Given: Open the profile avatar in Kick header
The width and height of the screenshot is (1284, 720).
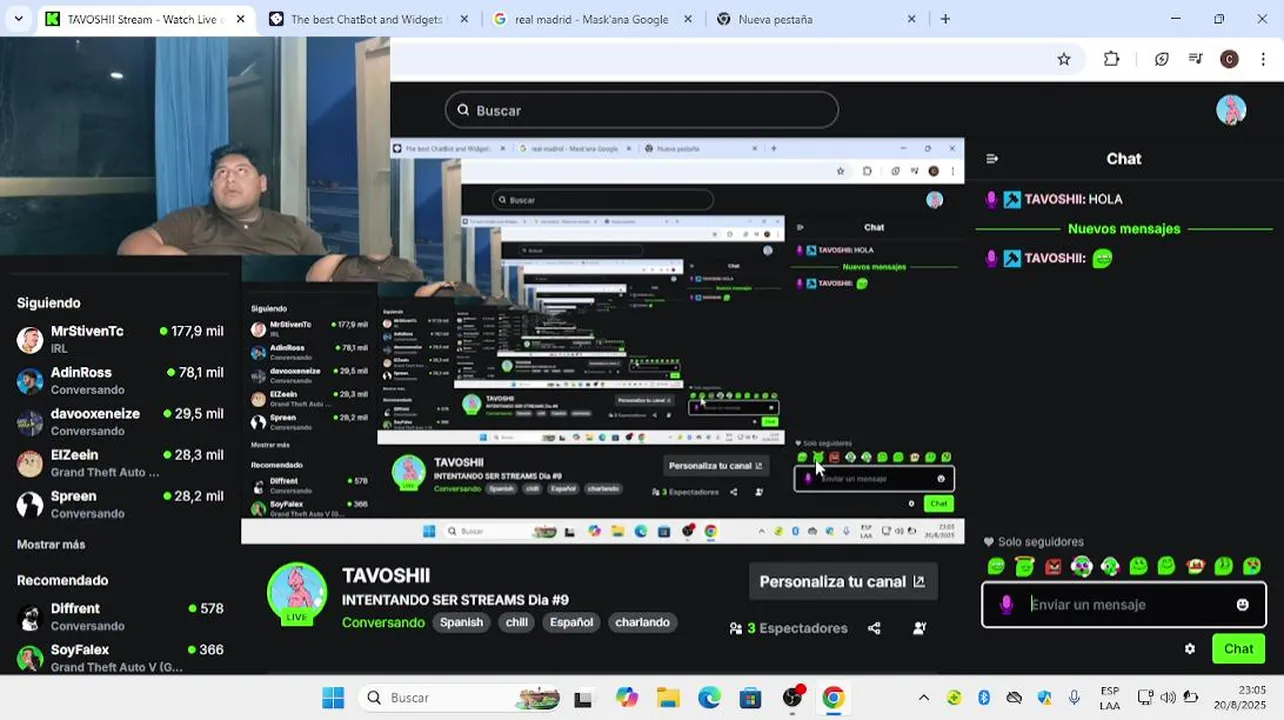Looking at the screenshot, I should (x=1231, y=110).
